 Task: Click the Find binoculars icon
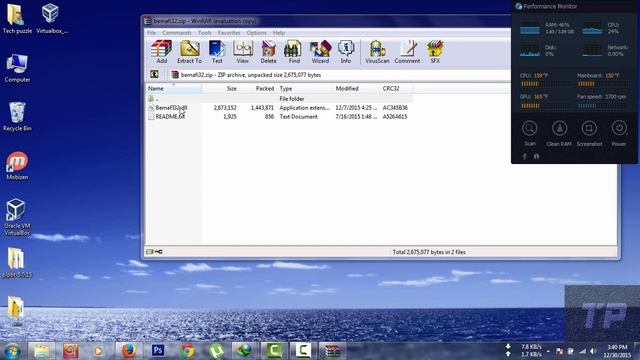click(293, 52)
